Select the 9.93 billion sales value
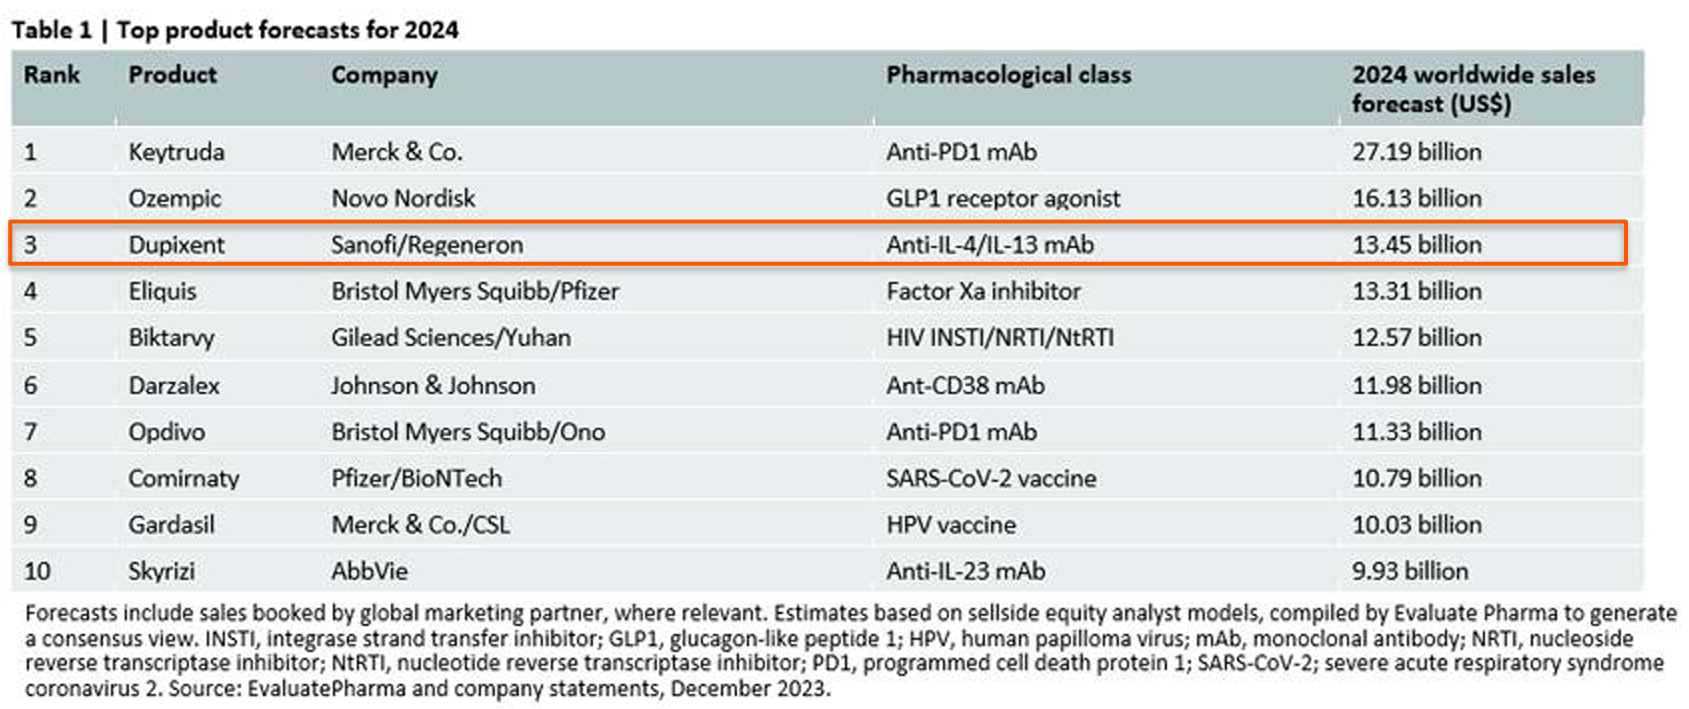 pyautogui.click(x=1410, y=571)
